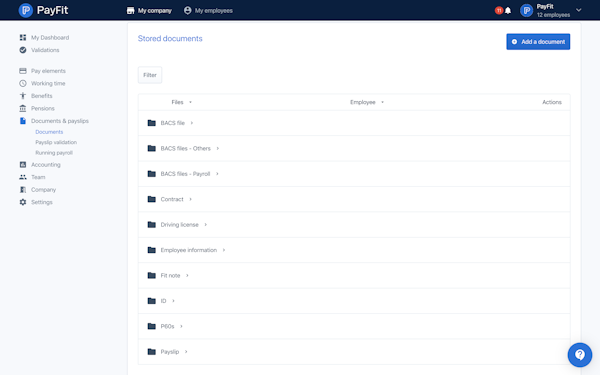Expand the Payslip folder chevron

(186, 352)
